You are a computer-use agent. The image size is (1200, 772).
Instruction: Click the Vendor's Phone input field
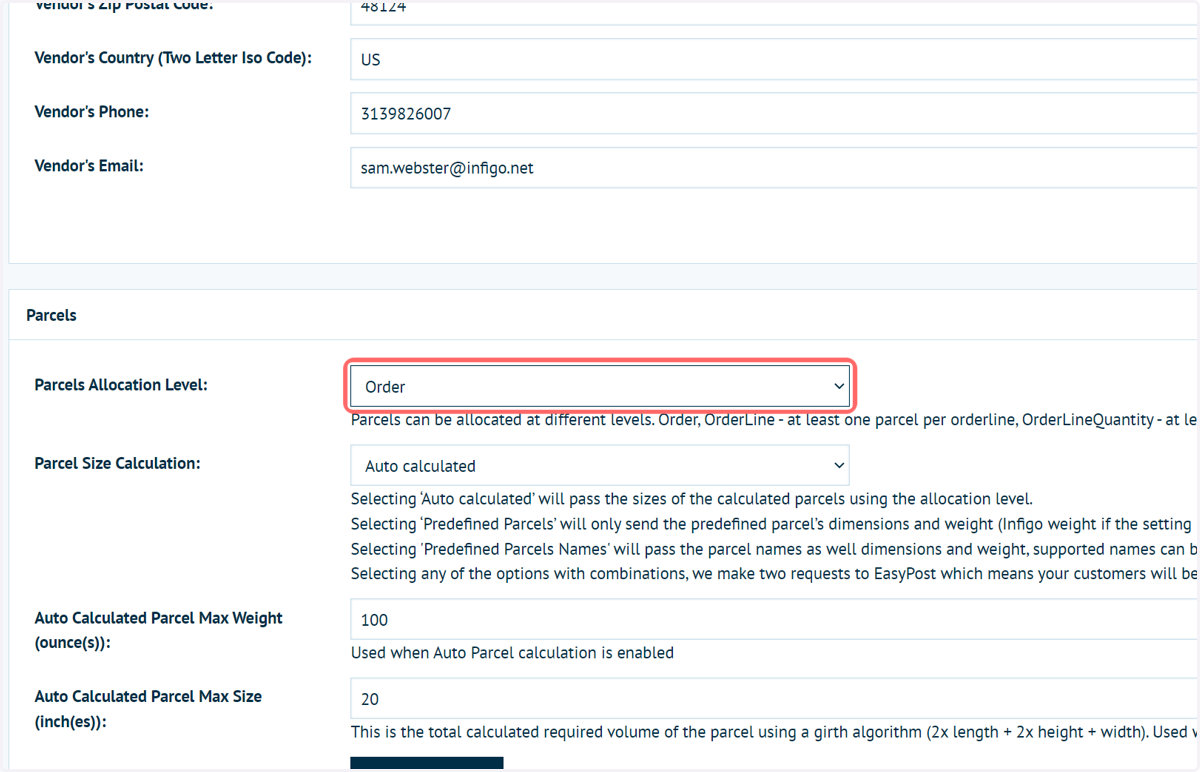pyautogui.click(x=775, y=114)
